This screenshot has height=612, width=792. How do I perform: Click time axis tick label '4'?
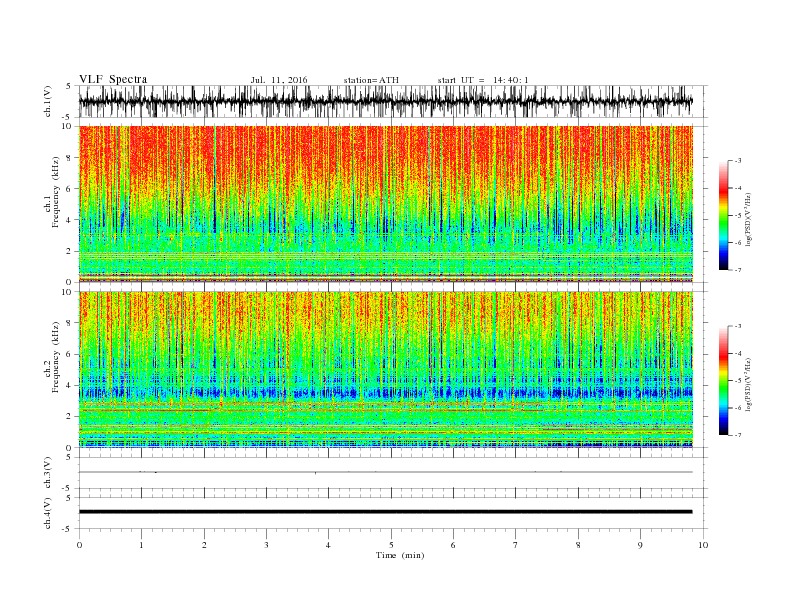coord(328,545)
